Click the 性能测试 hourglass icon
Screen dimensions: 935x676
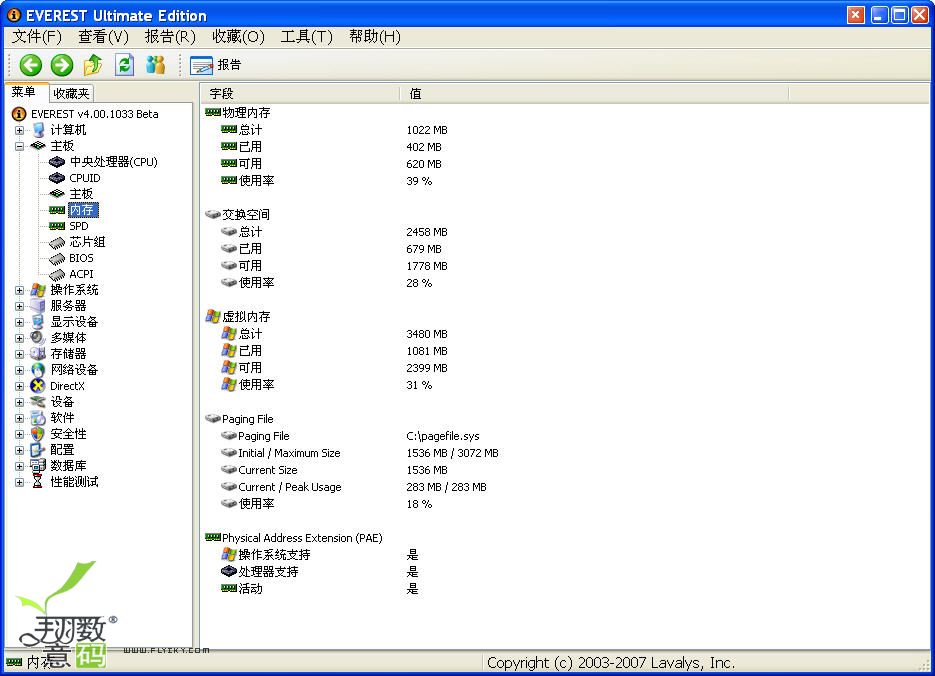38,482
